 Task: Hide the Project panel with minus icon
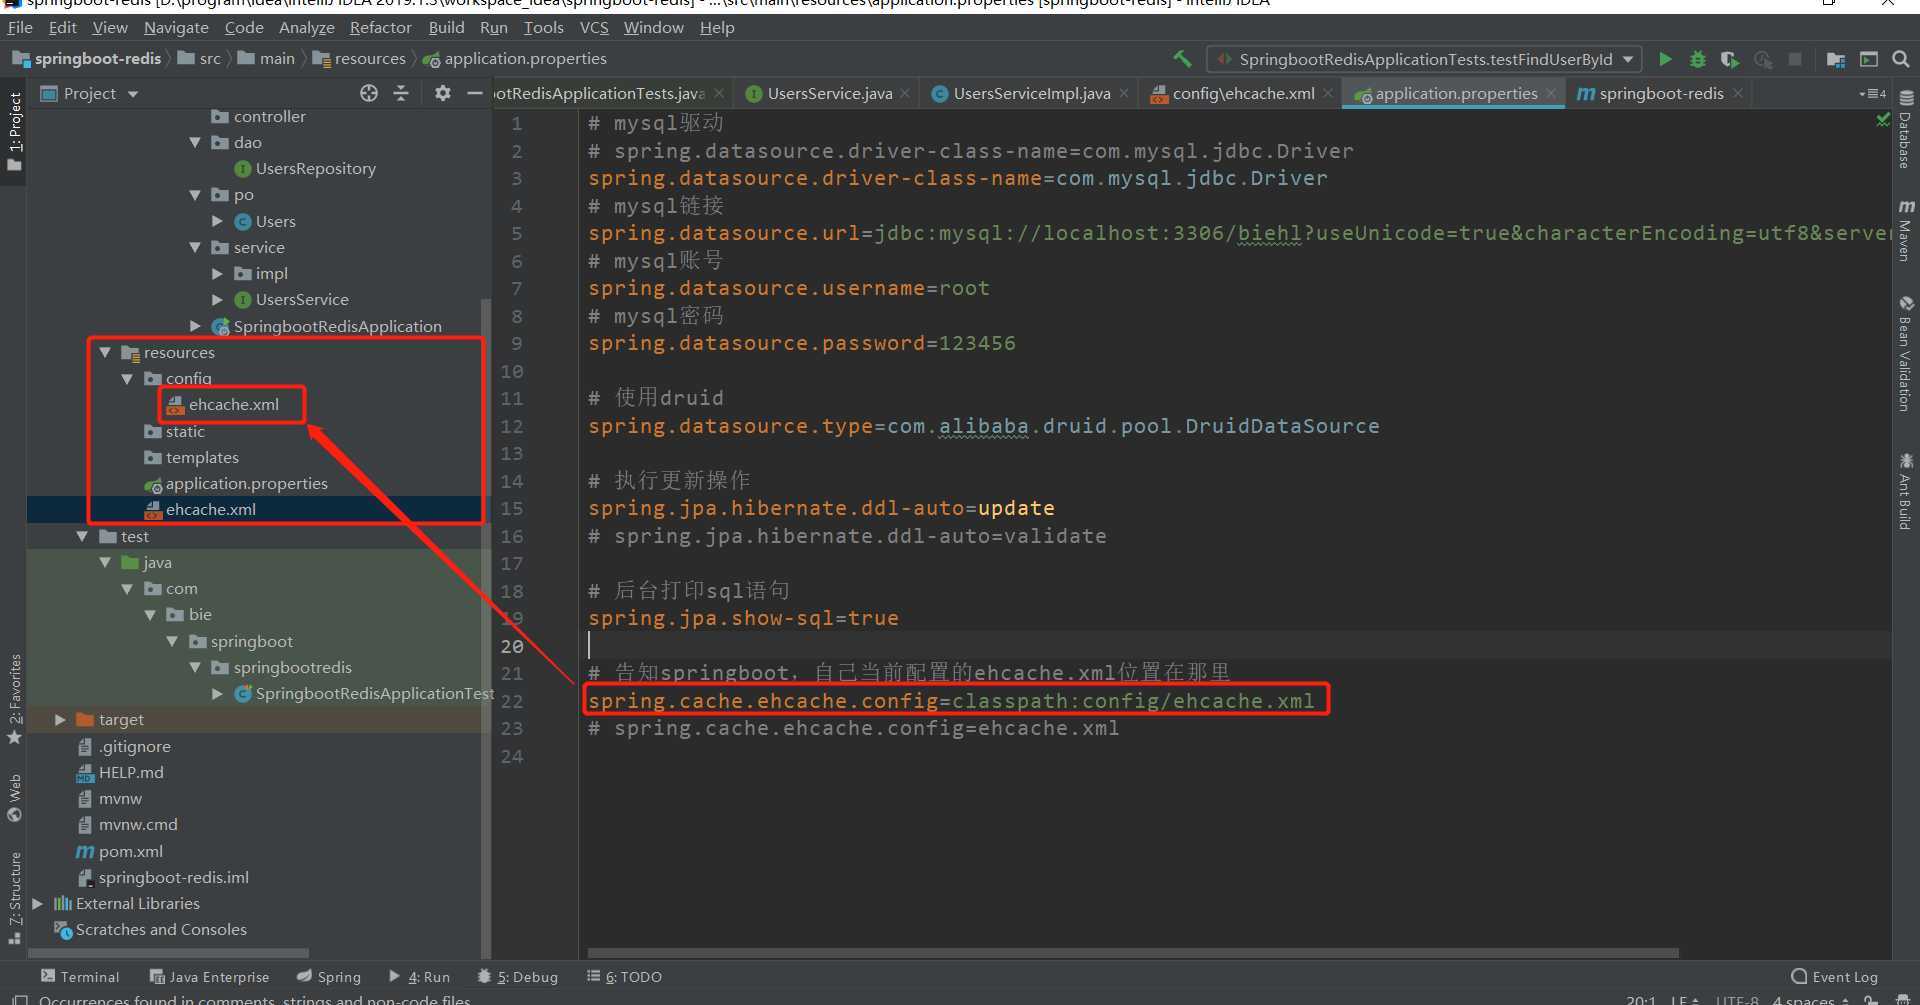[475, 93]
